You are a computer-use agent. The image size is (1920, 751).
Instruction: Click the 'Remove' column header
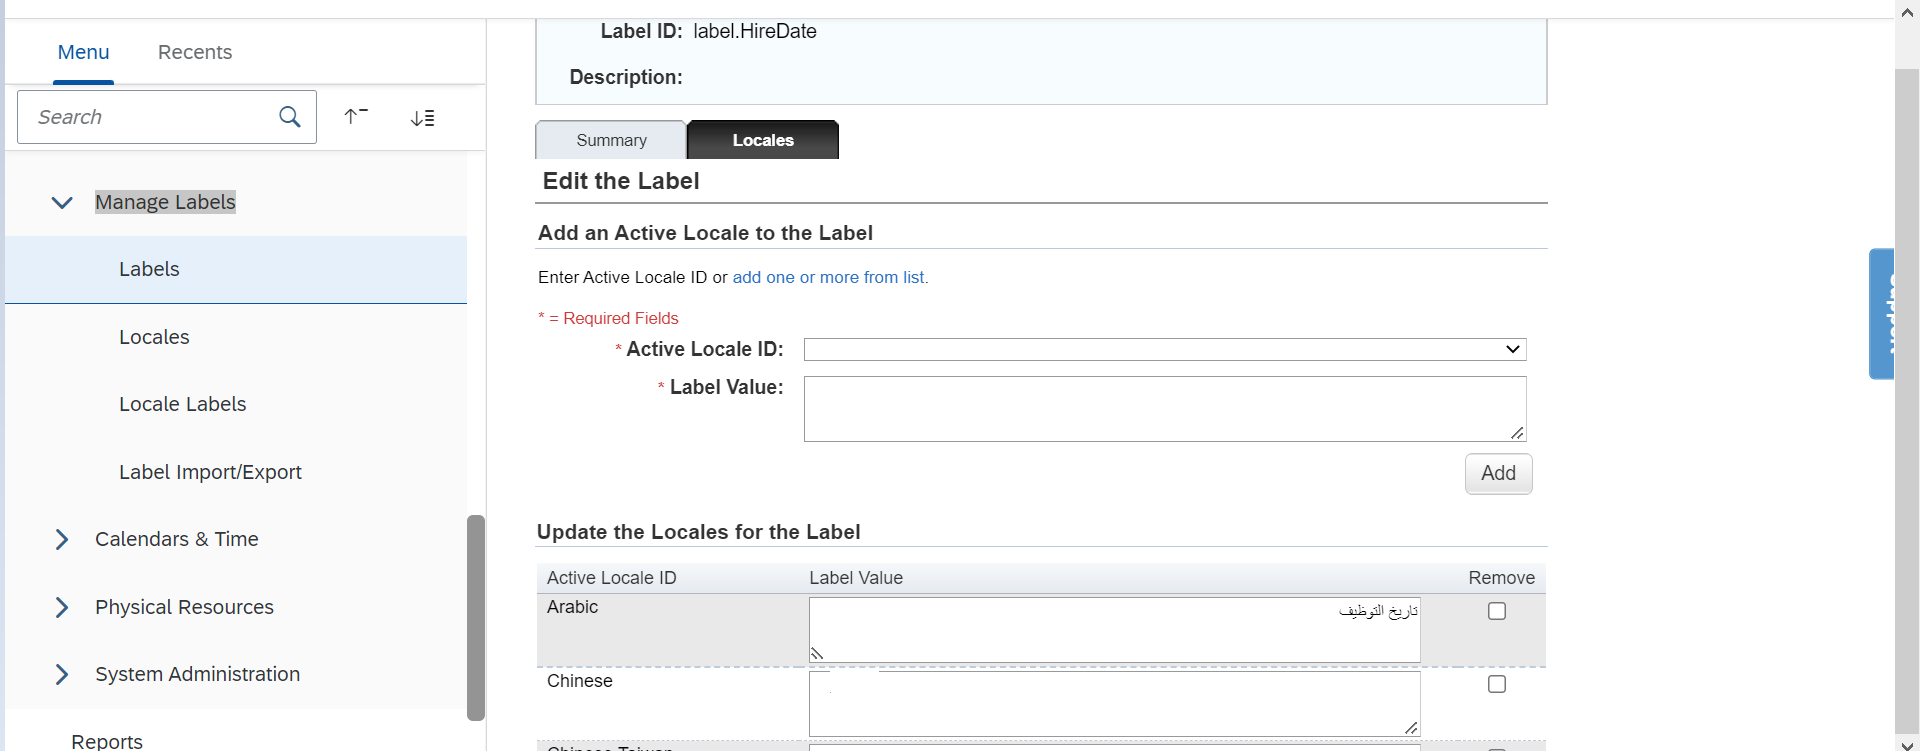pos(1502,578)
